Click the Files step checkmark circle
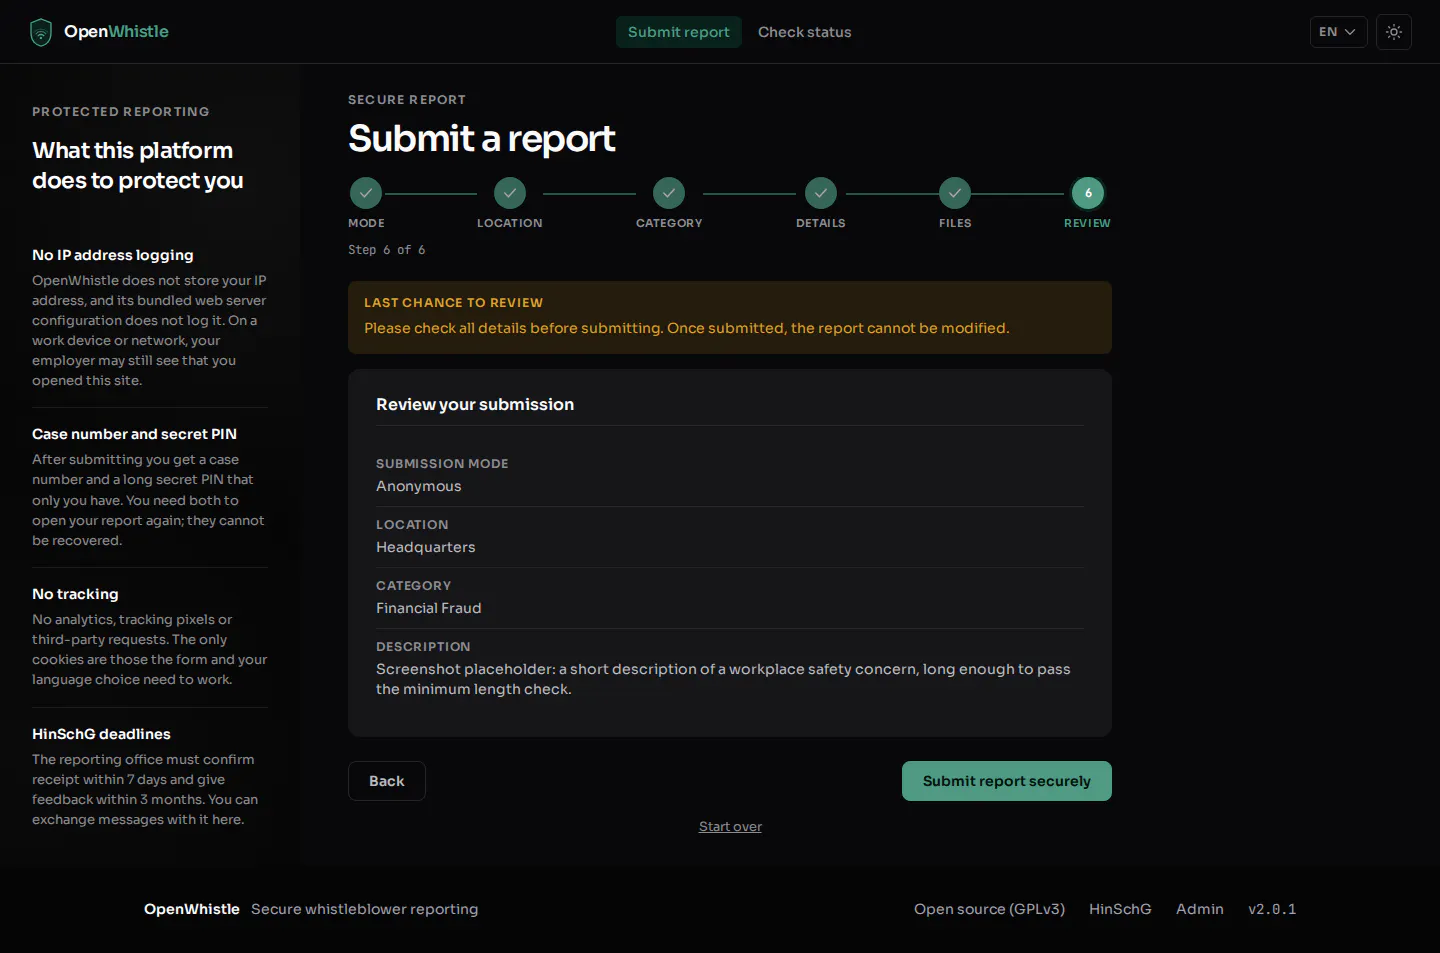1440x953 pixels. click(x=955, y=193)
